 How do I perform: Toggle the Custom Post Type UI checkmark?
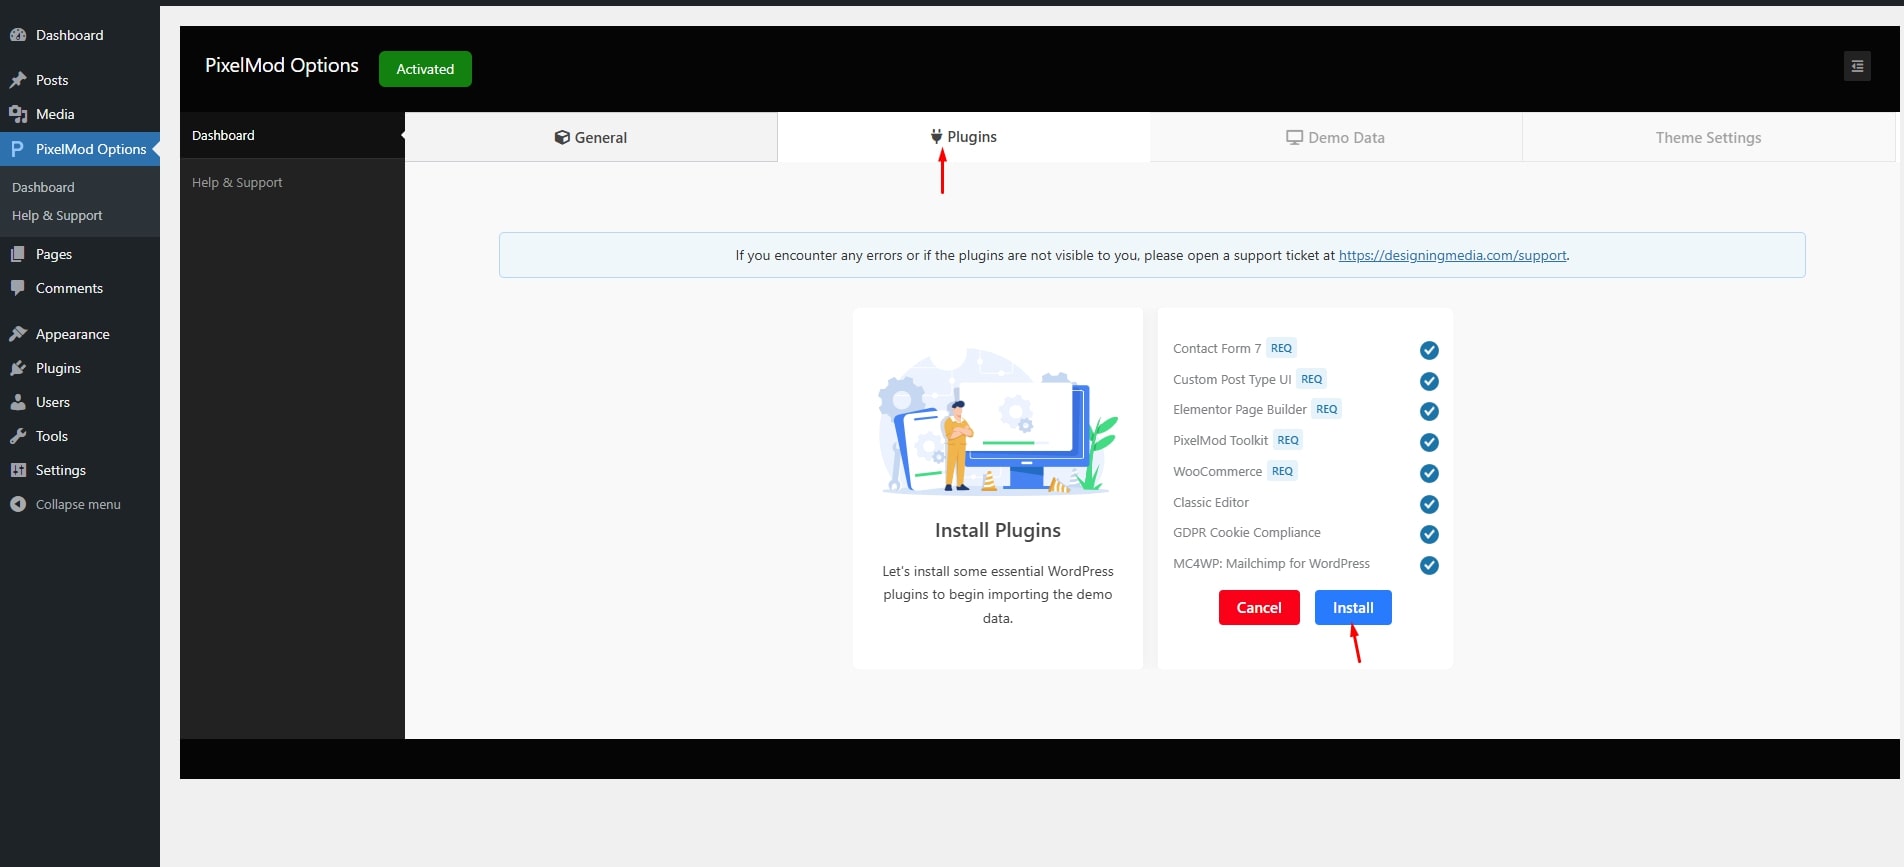pos(1429,381)
